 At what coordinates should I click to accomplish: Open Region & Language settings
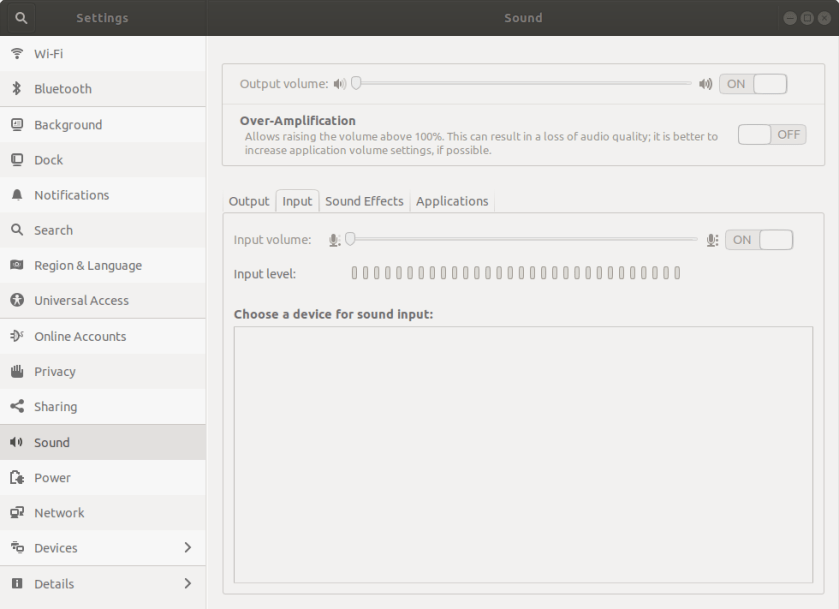[88, 266]
